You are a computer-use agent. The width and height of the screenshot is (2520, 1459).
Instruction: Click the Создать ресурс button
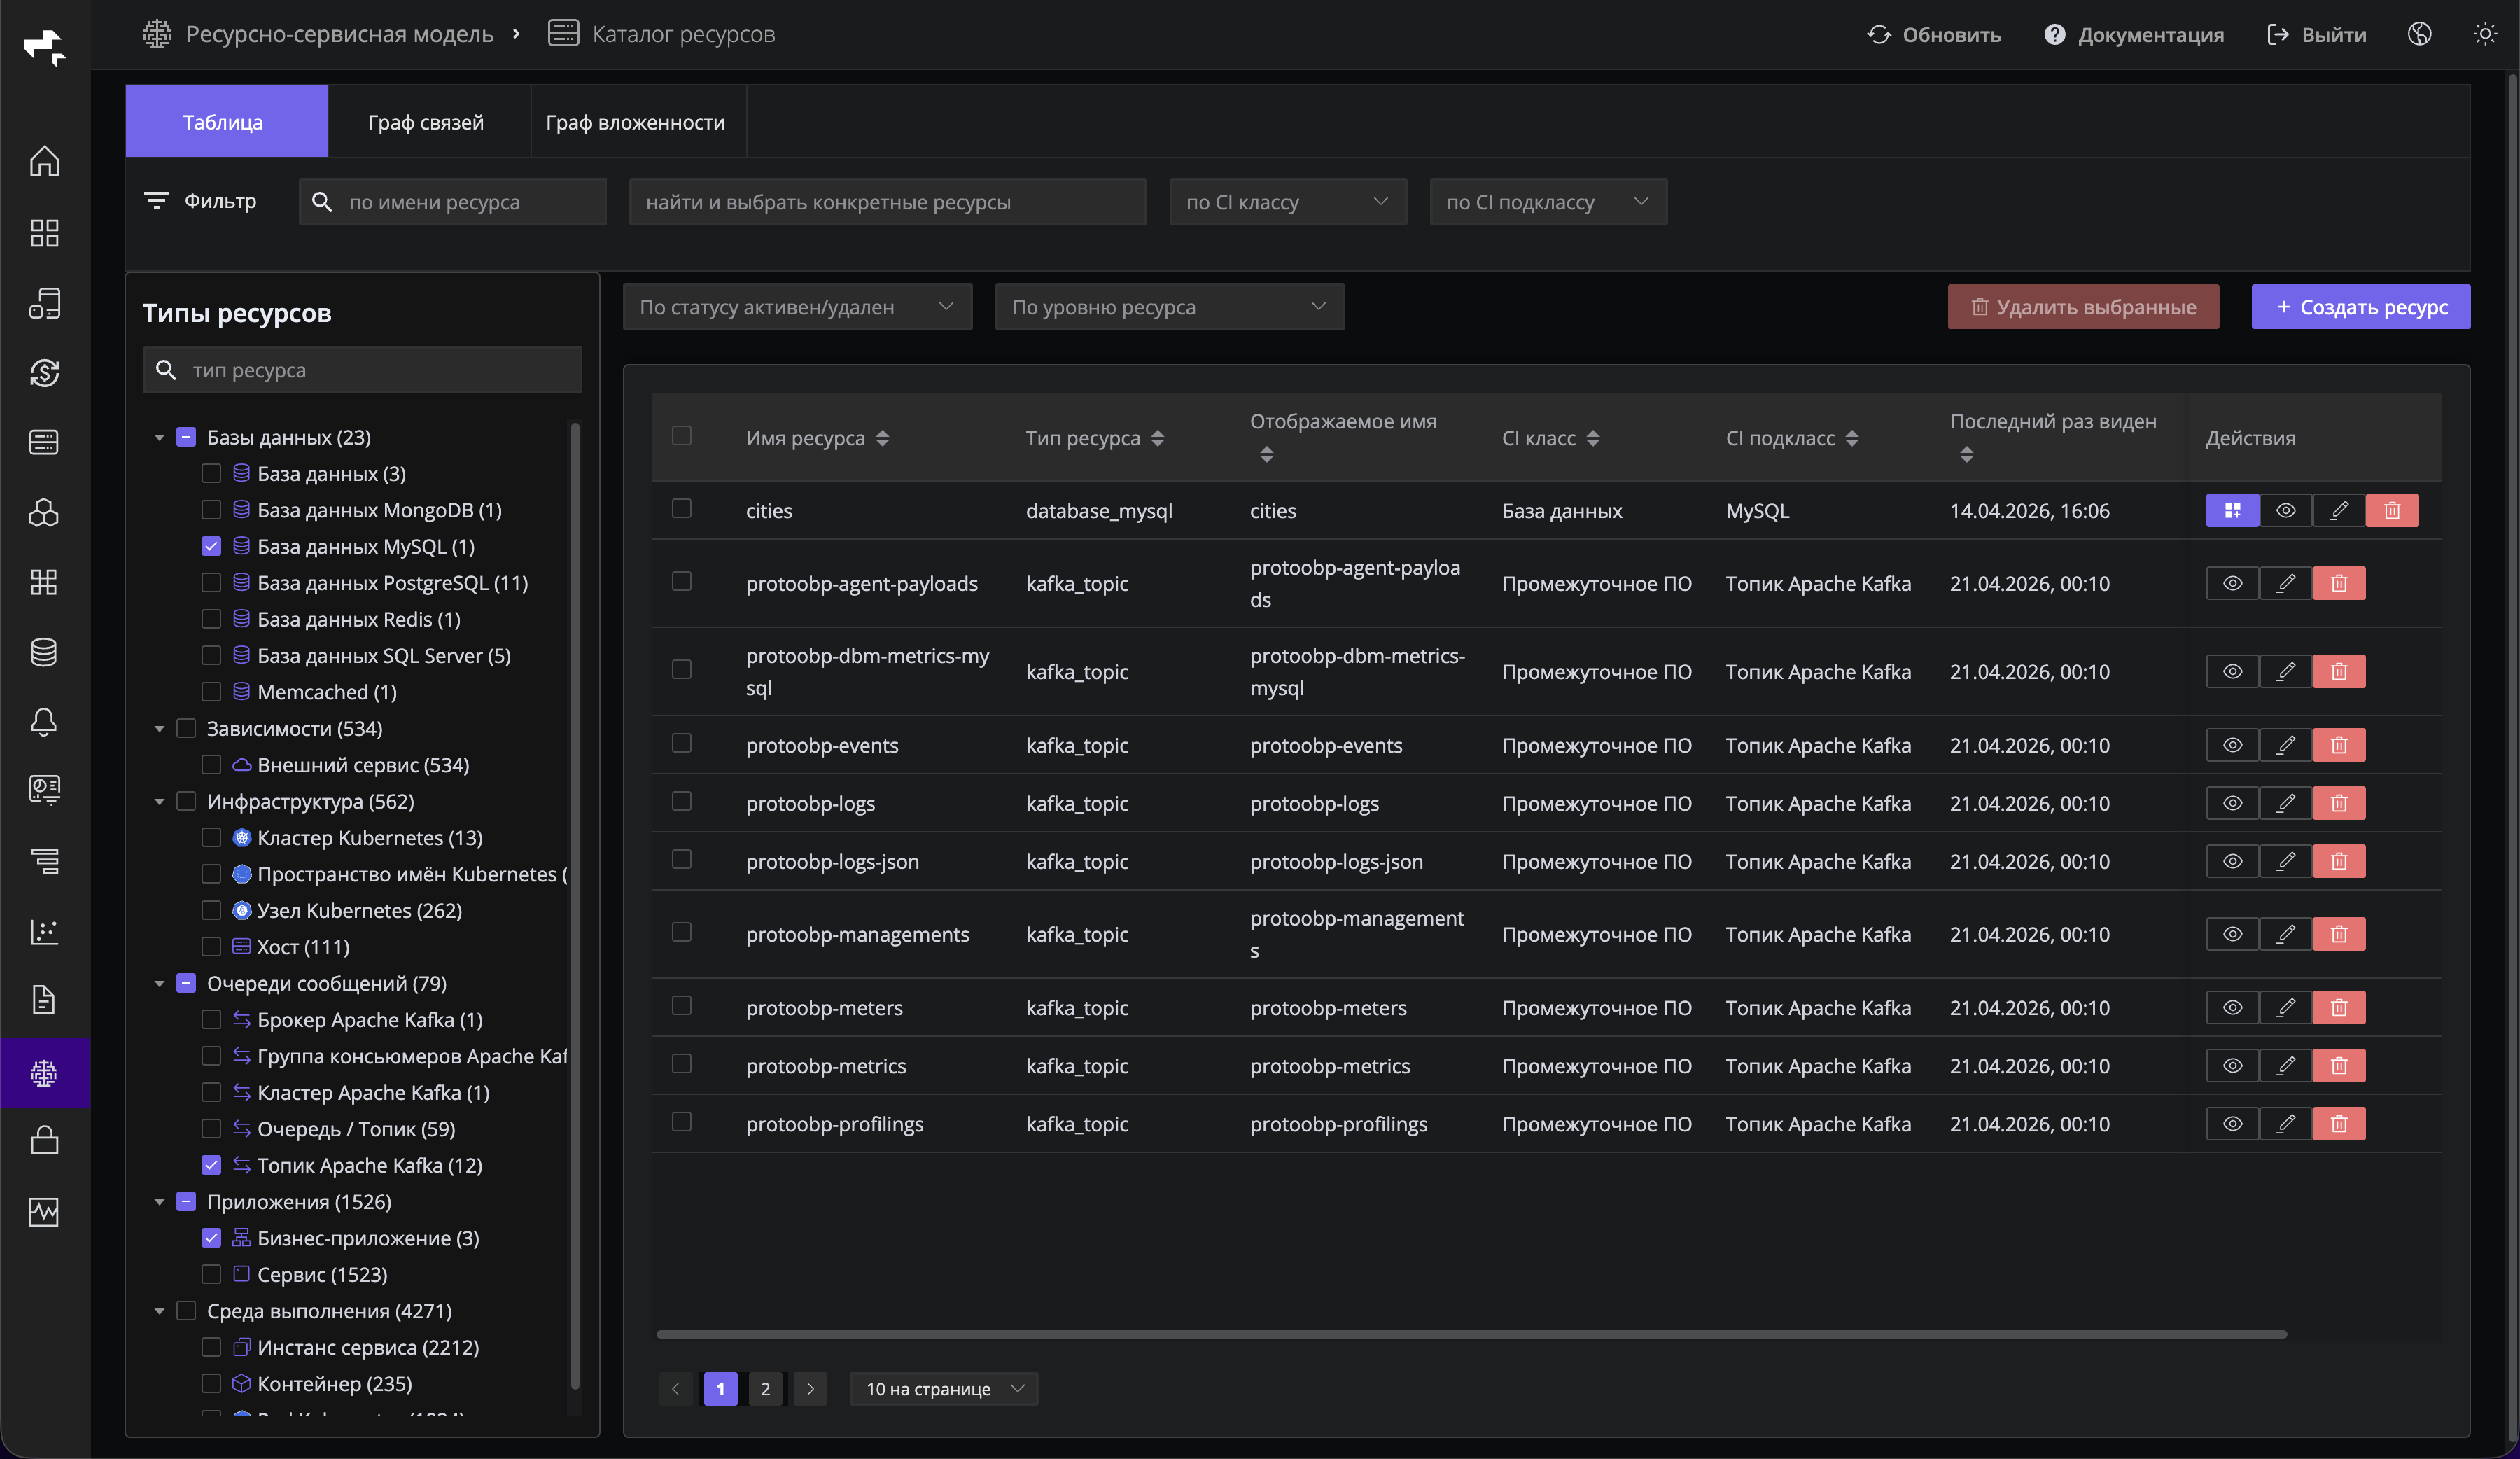2360,307
